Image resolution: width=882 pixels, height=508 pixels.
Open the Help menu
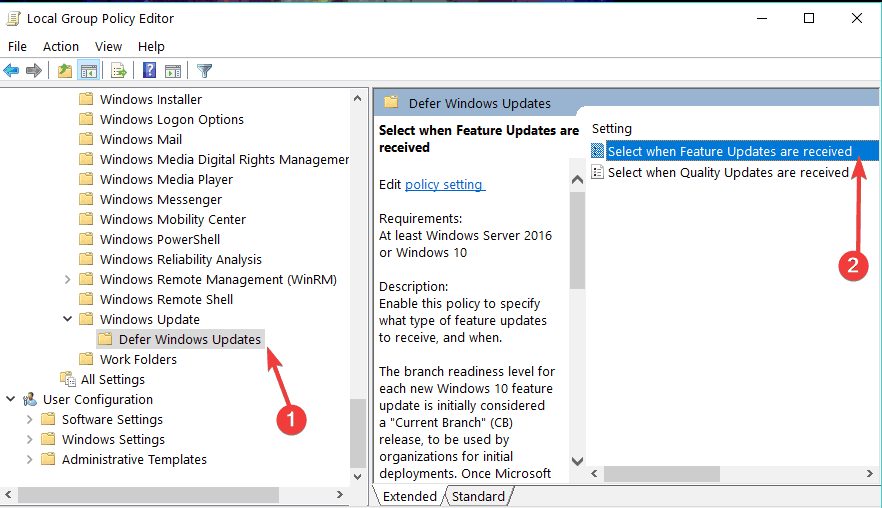coord(151,47)
